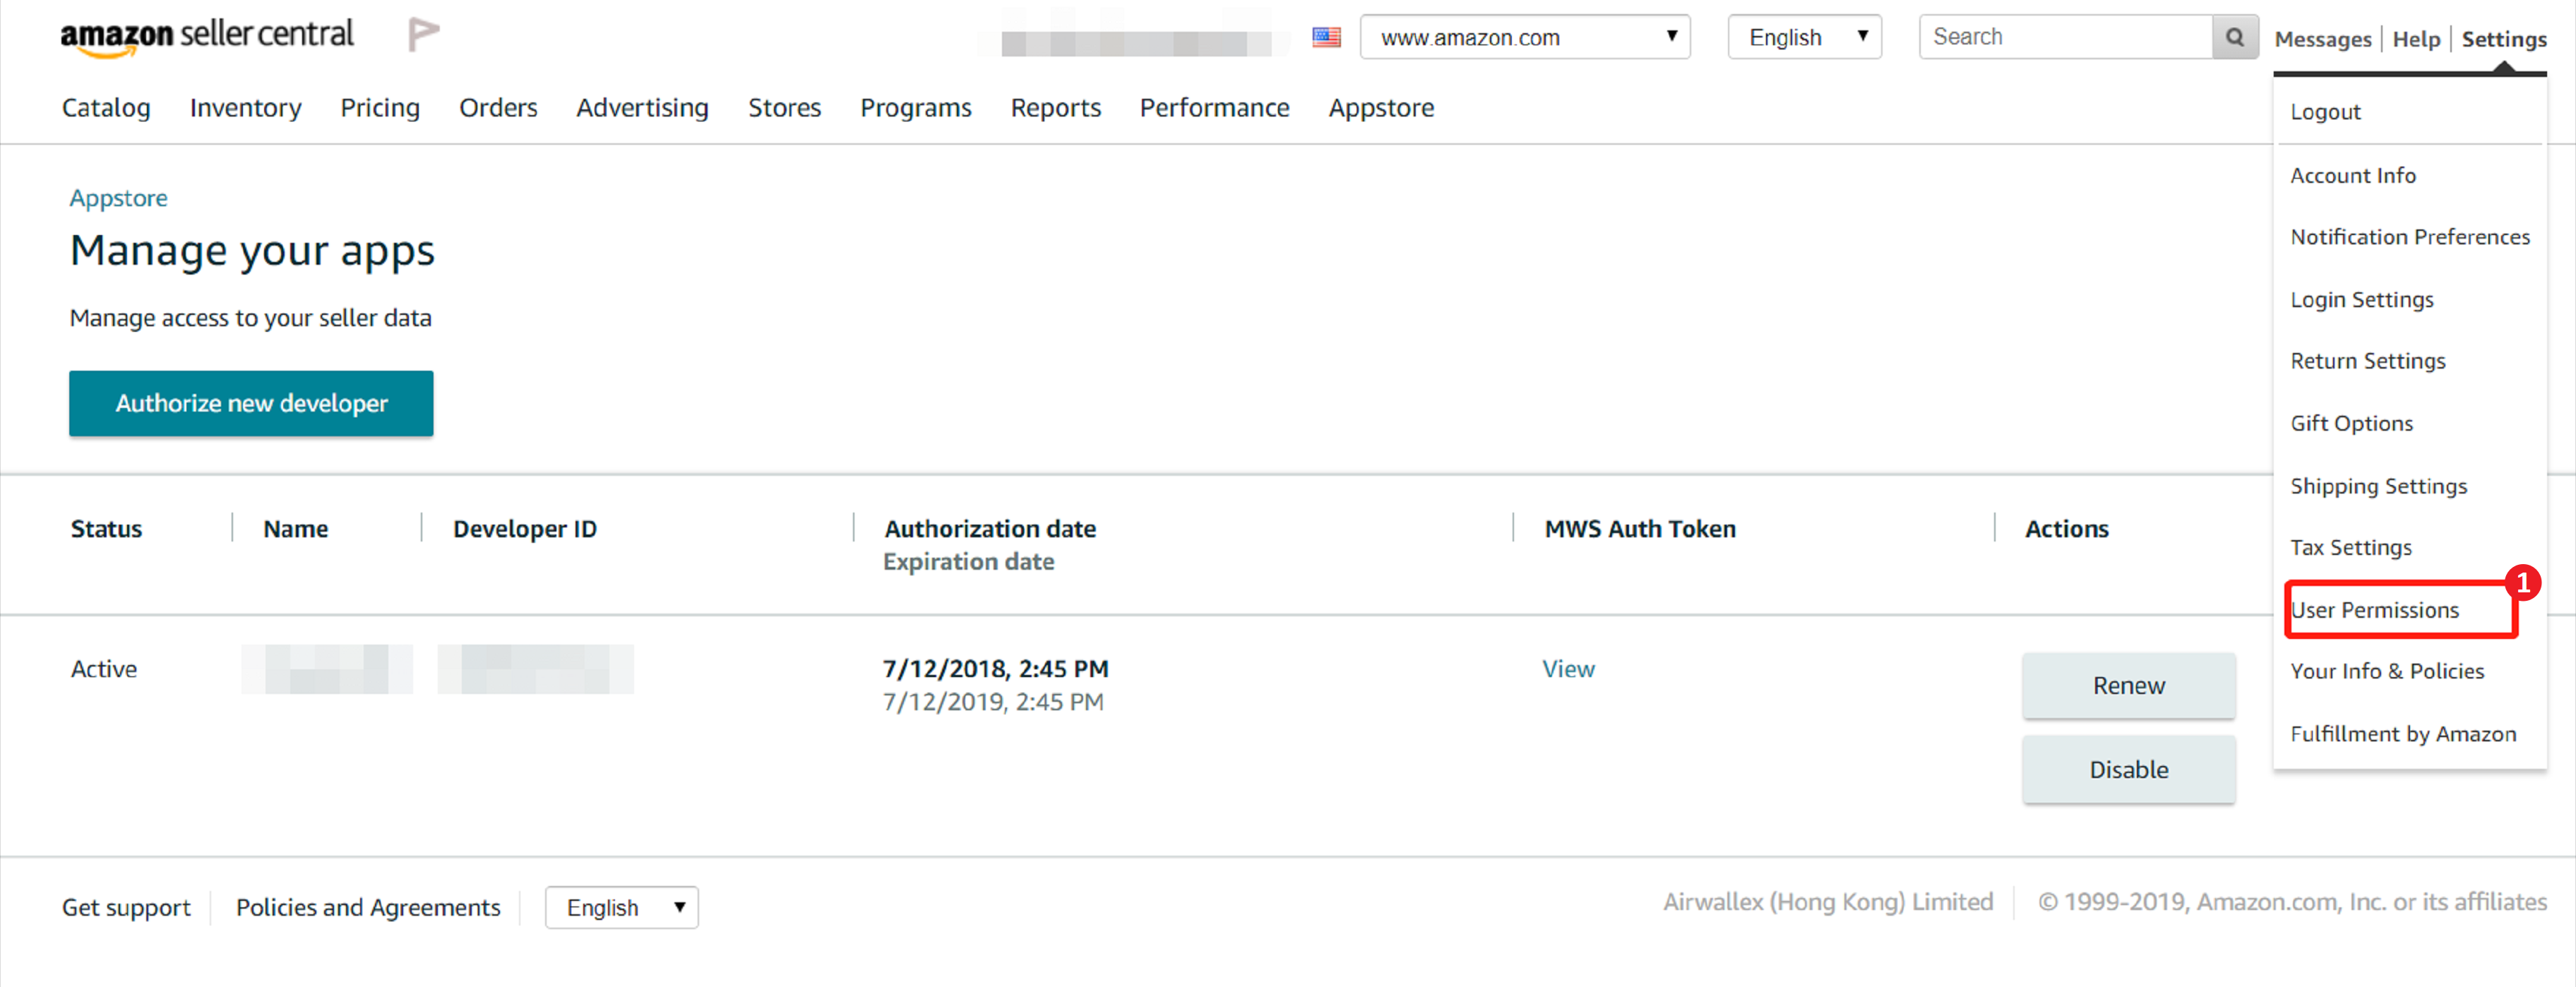Click the Search input field
The height and width of the screenshot is (987, 2576).
pyautogui.click(x=2066, y=38)
